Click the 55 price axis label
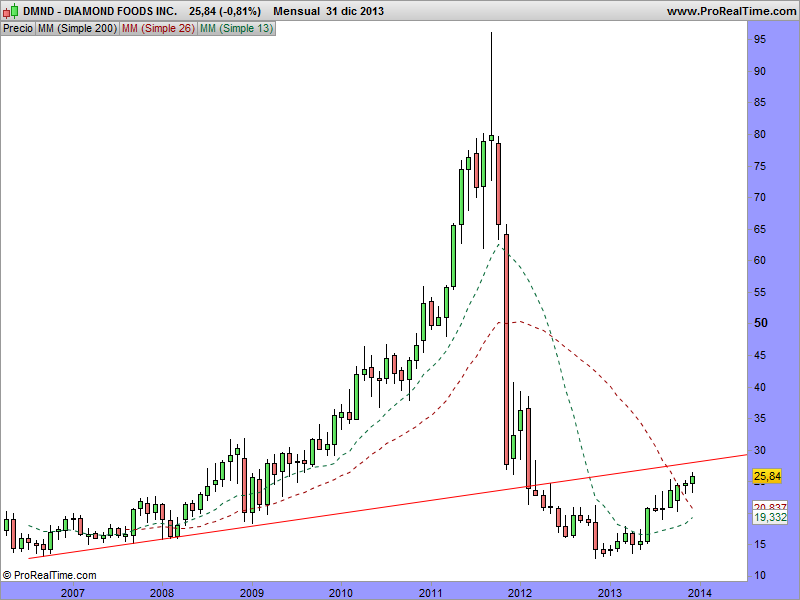The height and width of the screenshot is (600, 800). pyautogui.click(x=760, y=292)
